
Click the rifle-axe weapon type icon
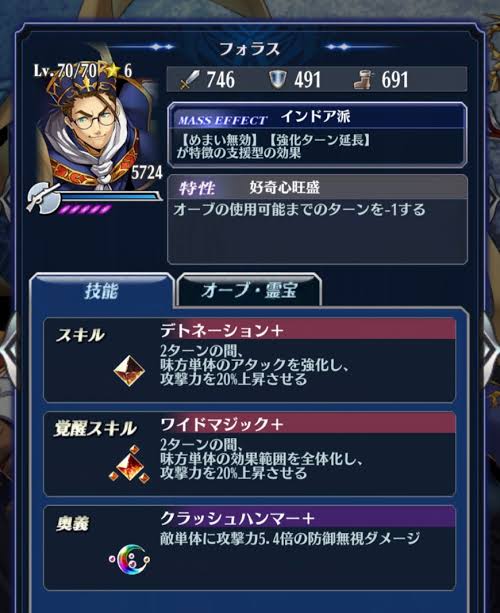click(x=43, y=198)
